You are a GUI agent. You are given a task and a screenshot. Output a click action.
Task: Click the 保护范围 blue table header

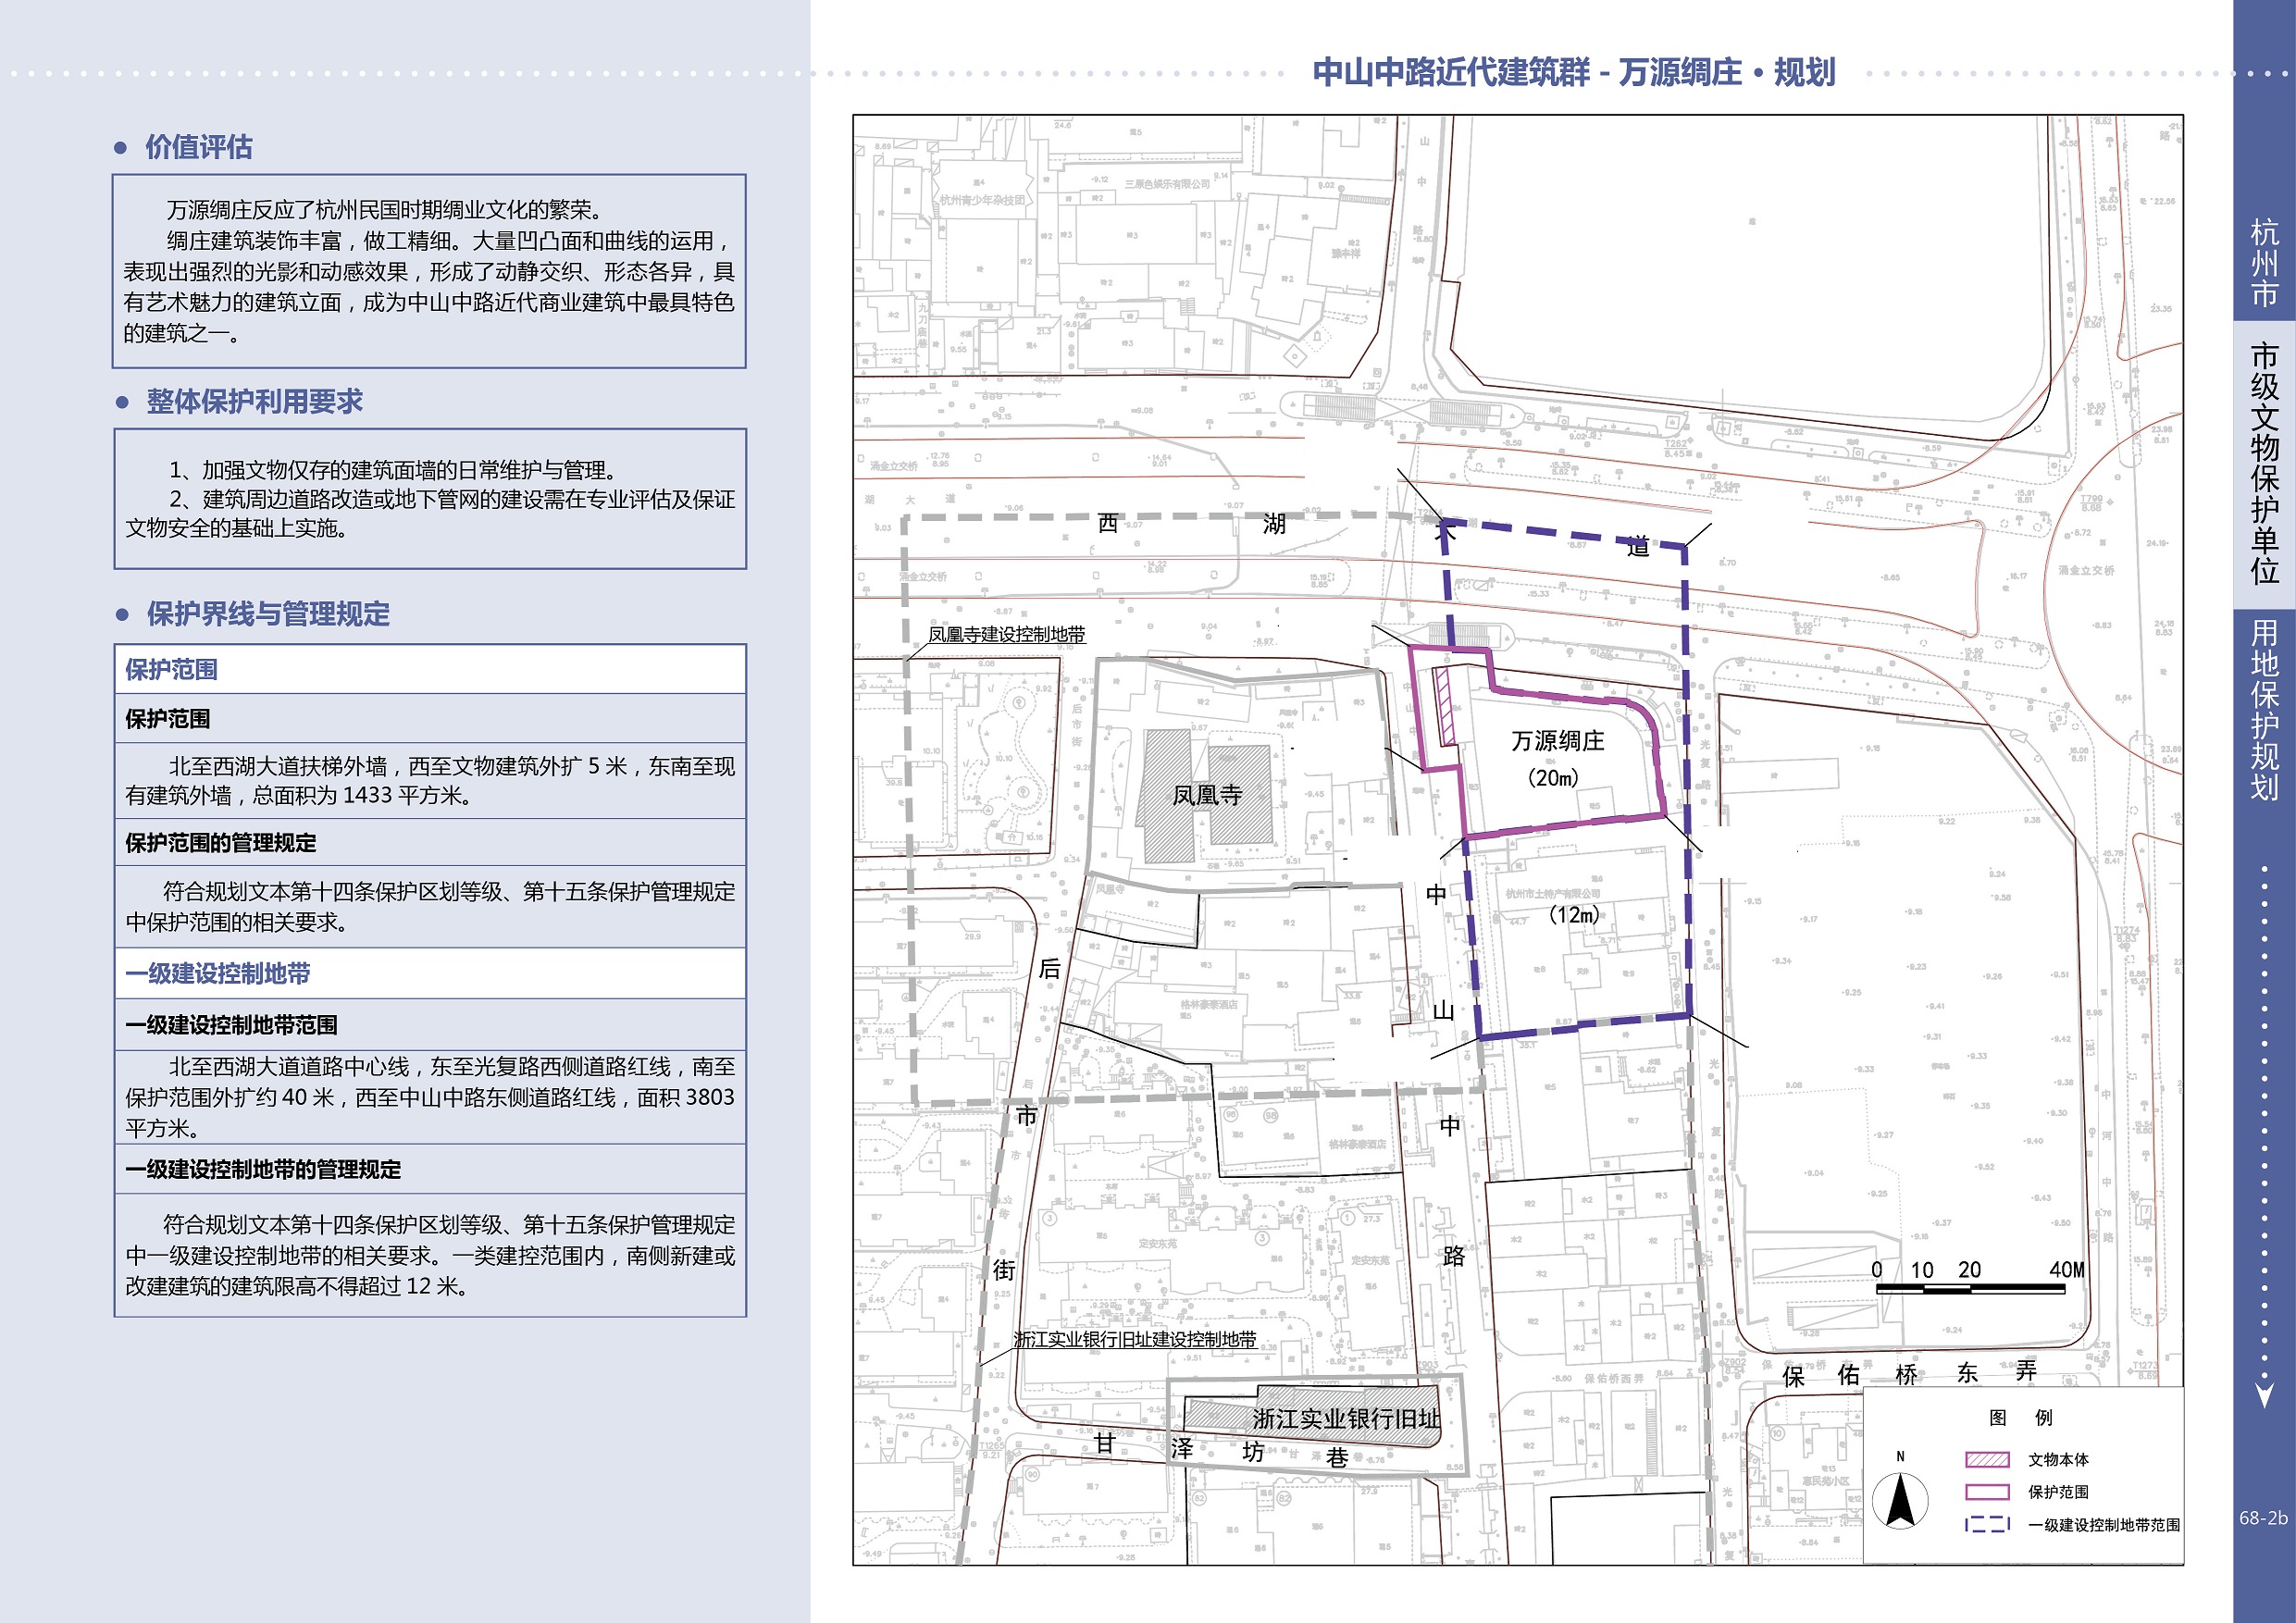pyautogui.click(x=171, y=669)
